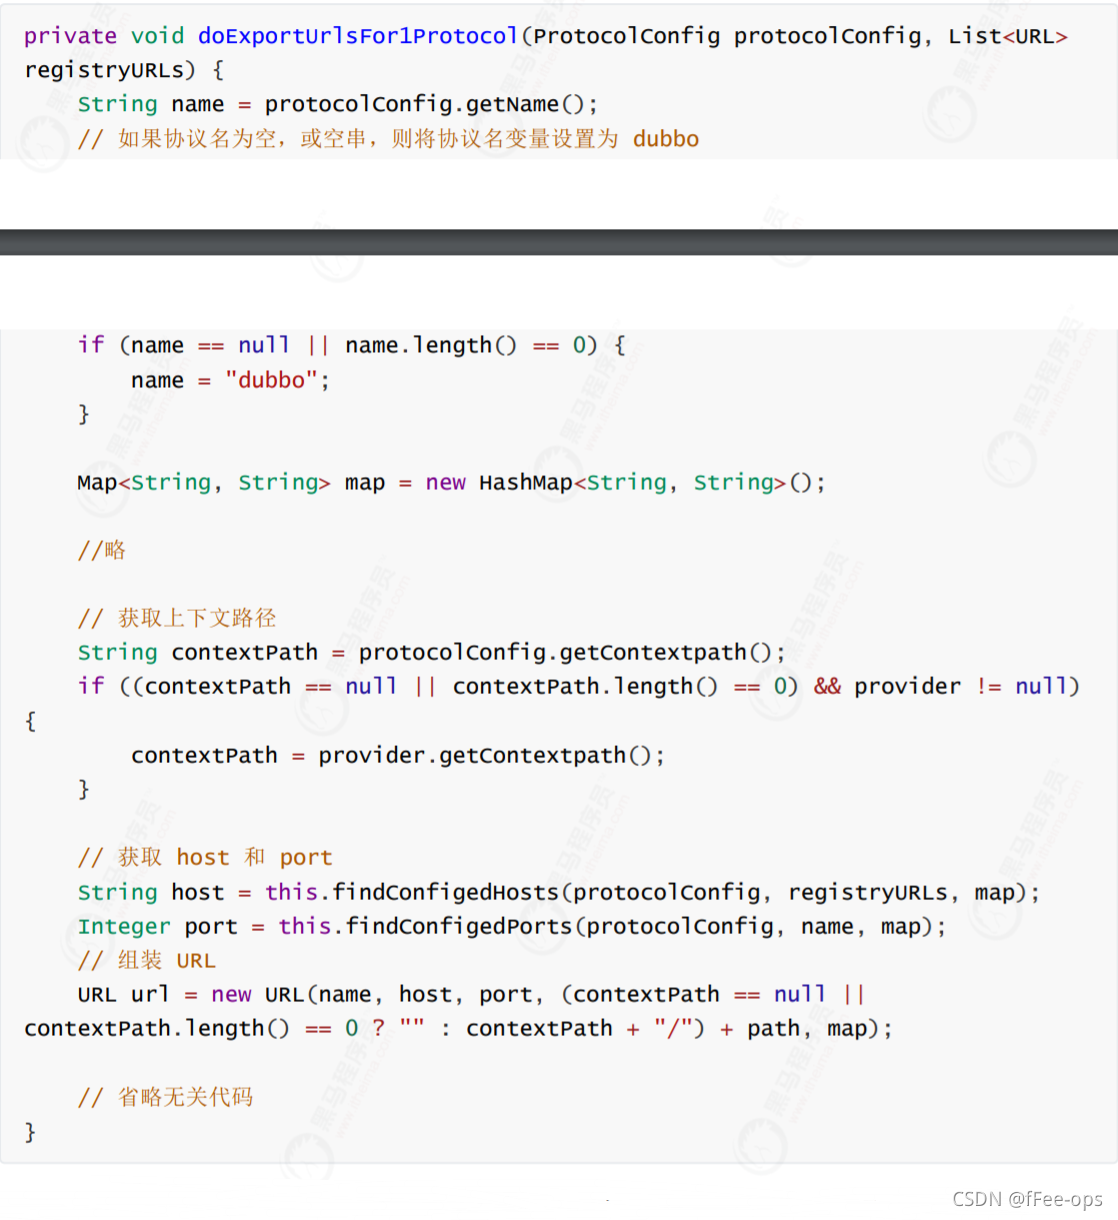Click the comment "// 省略无关代码"
1118x1220 pixels.
pos(165,1098)
